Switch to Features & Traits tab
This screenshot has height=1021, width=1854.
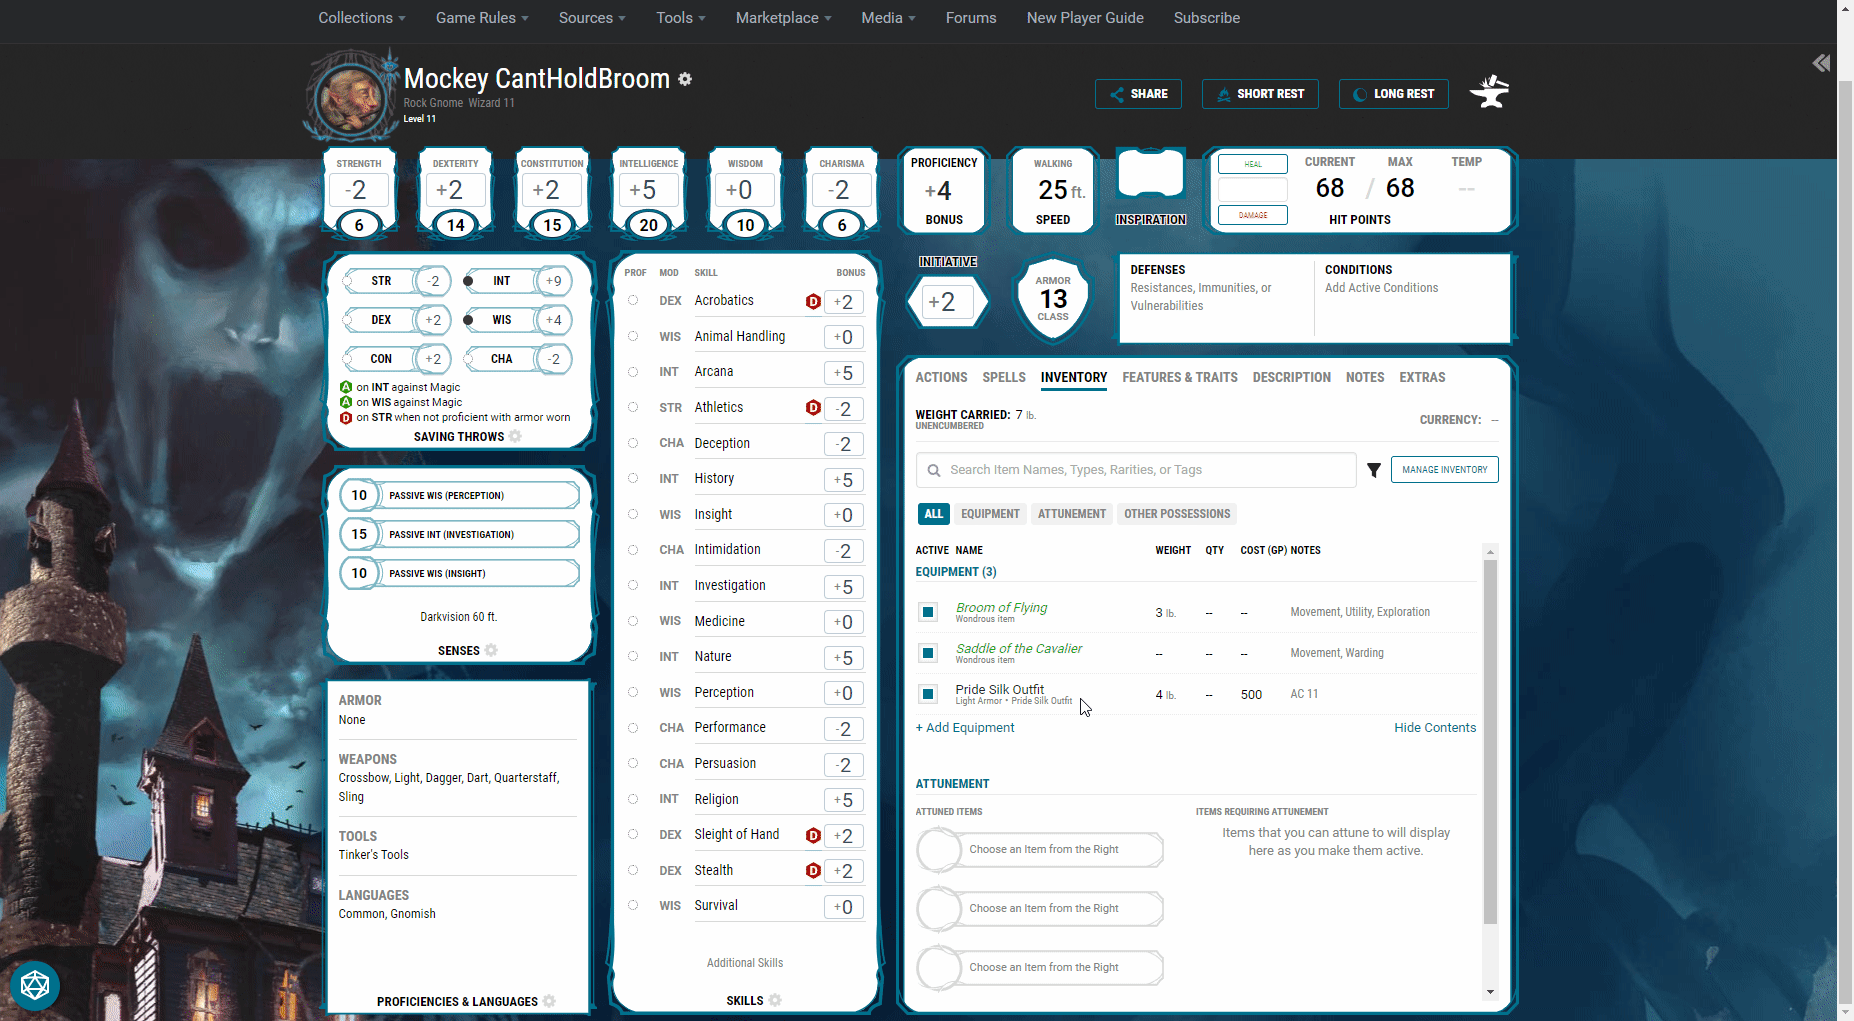[1180, 377]
